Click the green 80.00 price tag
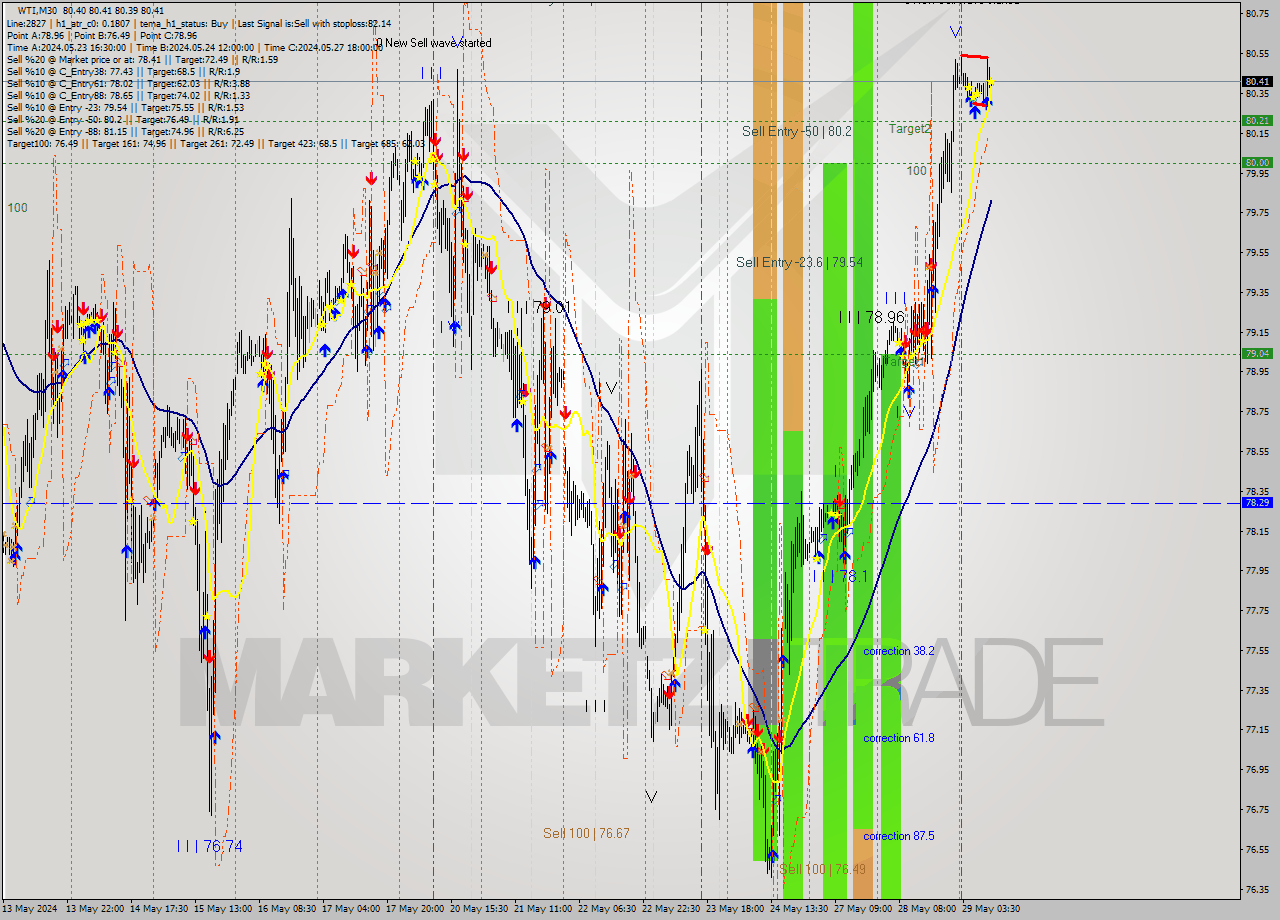Screen dimensions: 1280x920 pyautogui.click(x=1257, y=162)
